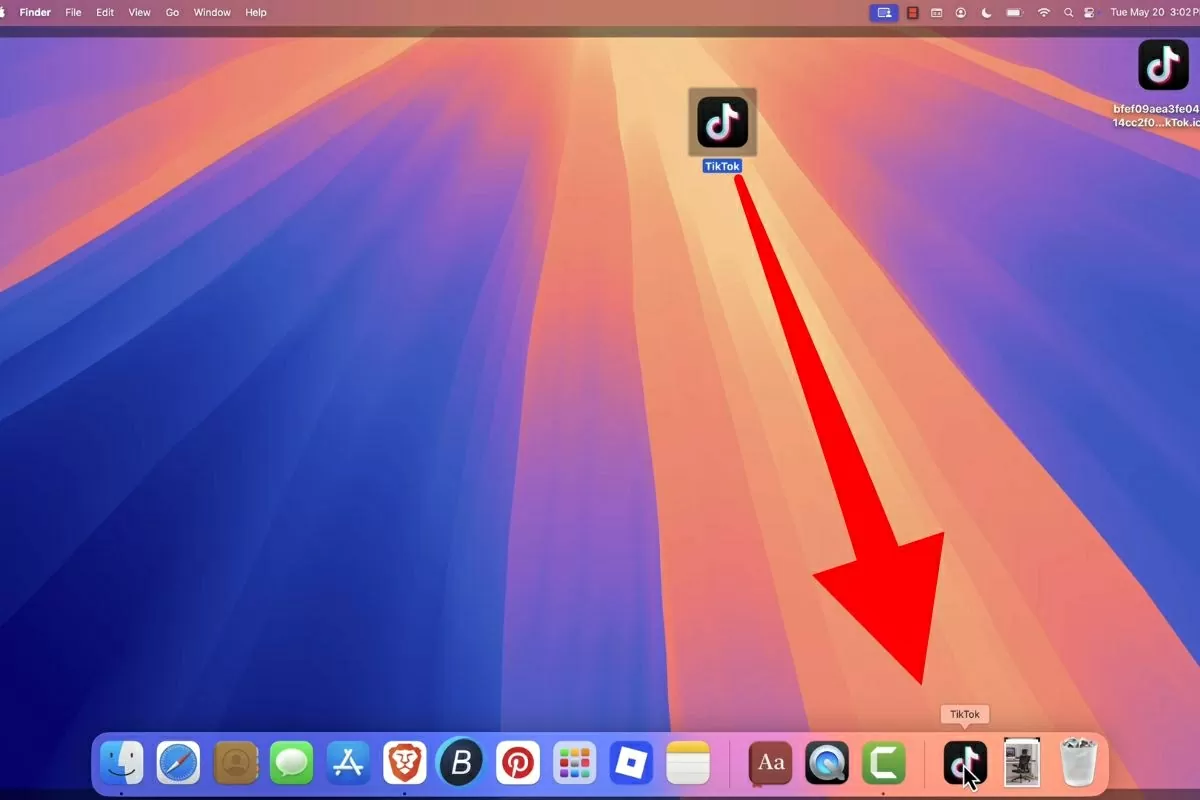This screenshot has width=1200, height=800.
Task: Open the Go menu
Action: (x=172, y=13)
